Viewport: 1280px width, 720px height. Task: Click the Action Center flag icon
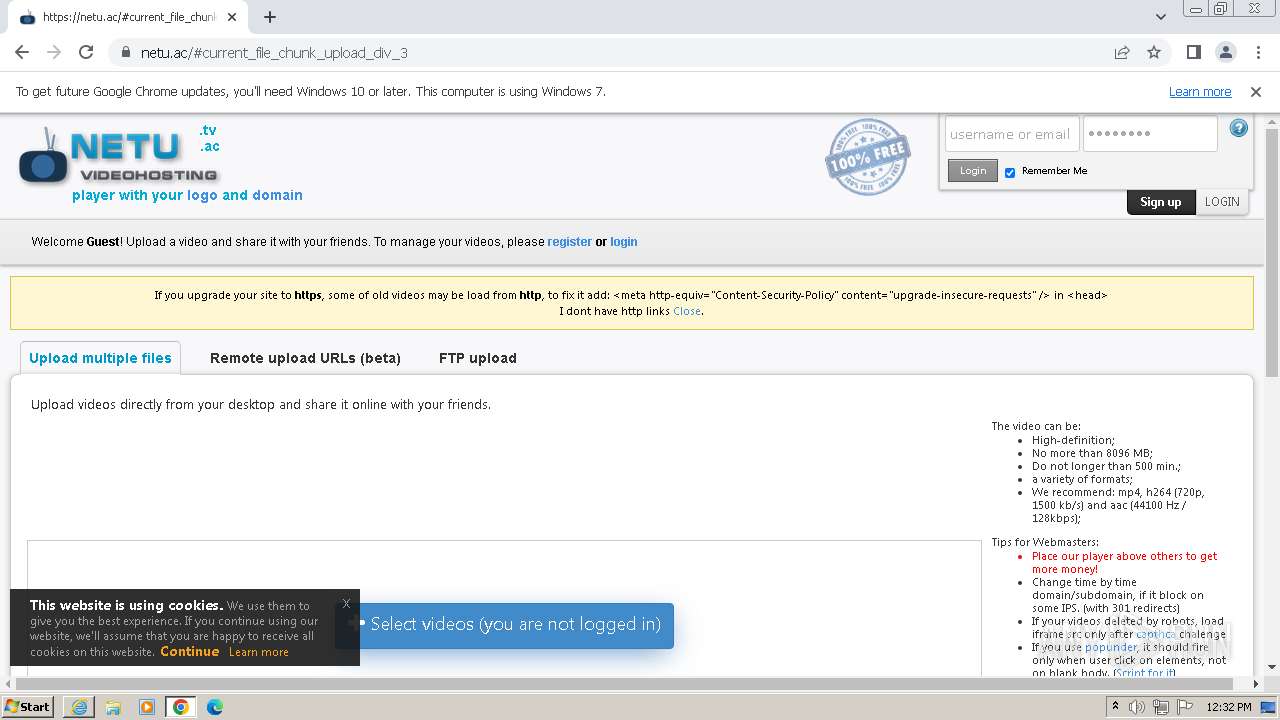[1183, 707]
